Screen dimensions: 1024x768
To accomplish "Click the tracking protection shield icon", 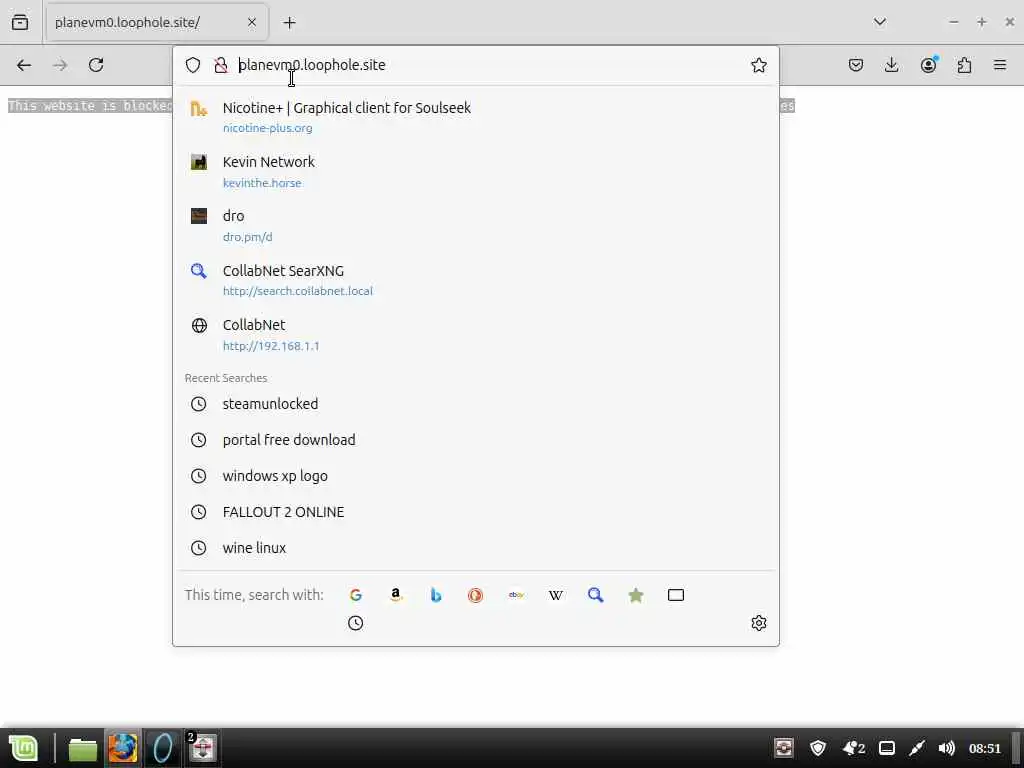I will click(193, 65).
